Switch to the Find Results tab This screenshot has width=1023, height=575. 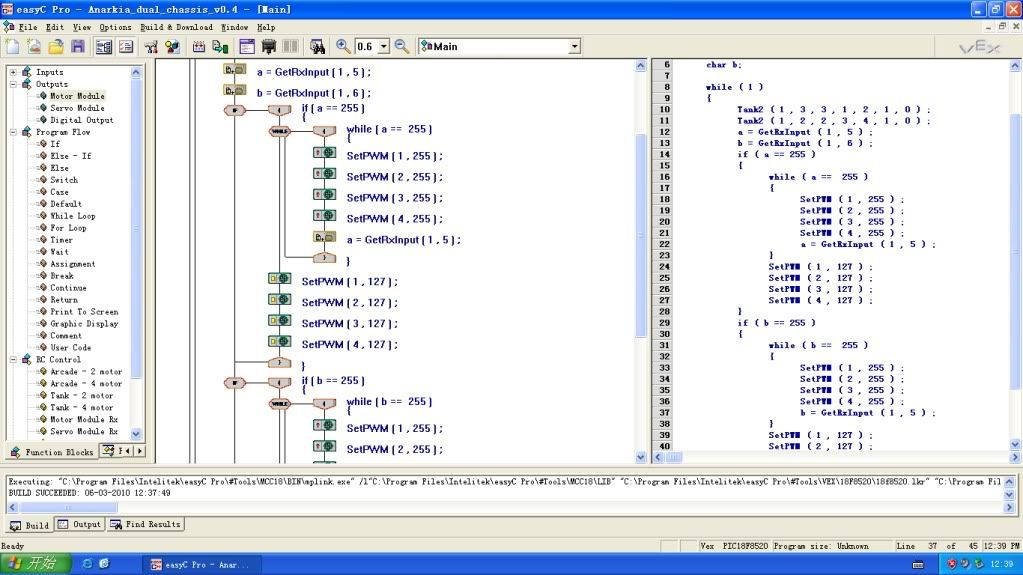[x=145, y=524]
